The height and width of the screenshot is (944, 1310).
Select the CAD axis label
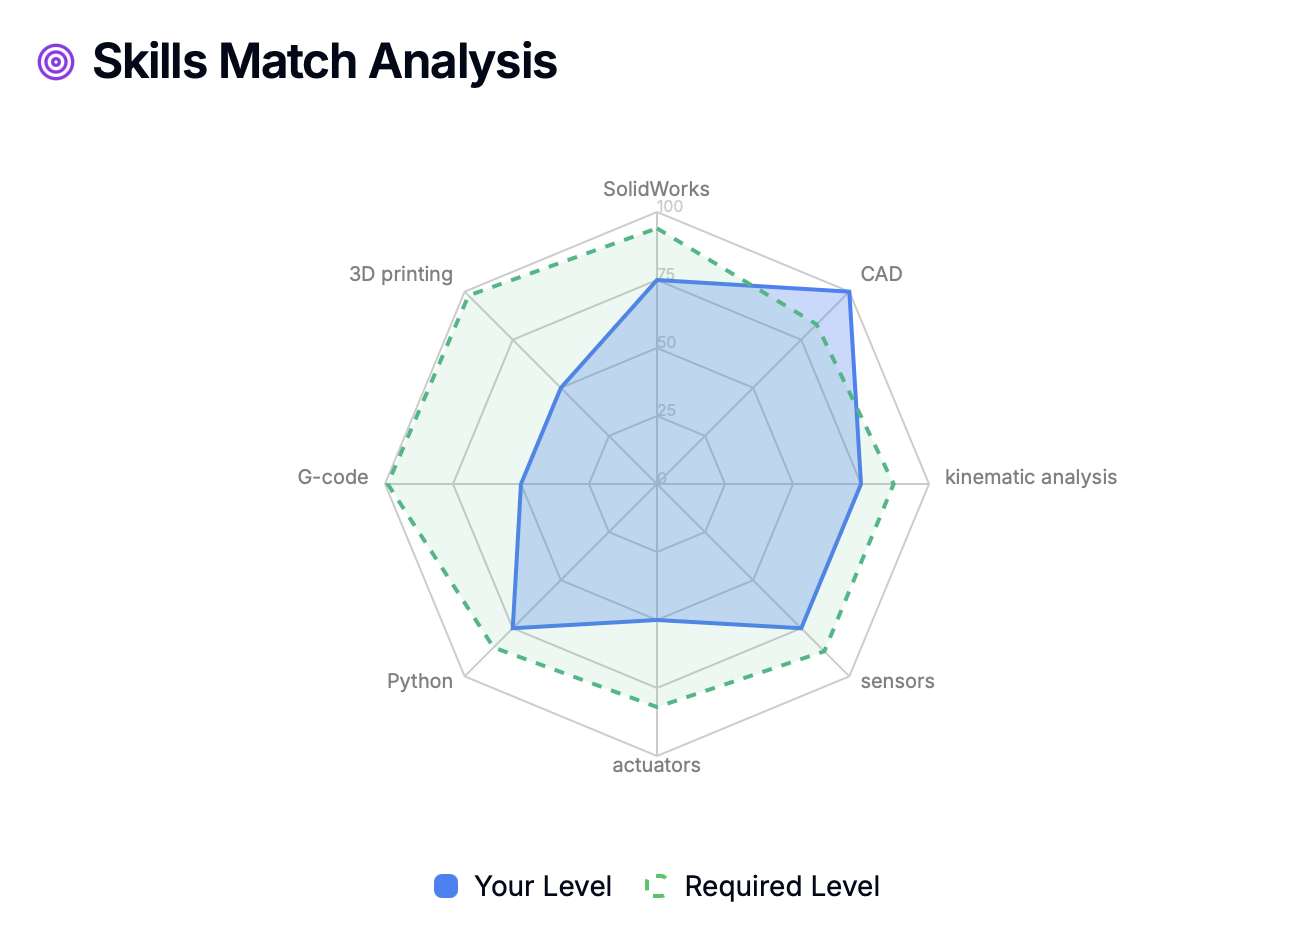tap(881, 274)
